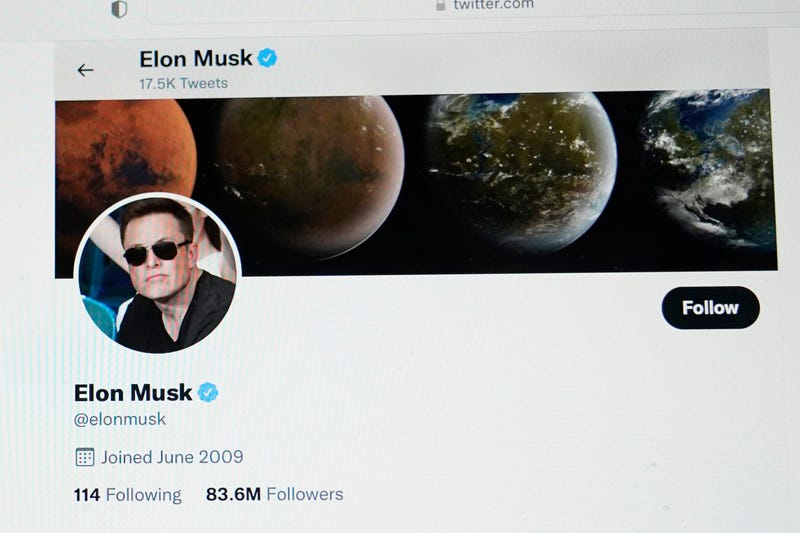The width and height of the screenshot is (800, 533).
Task: Click the 17.5K Tweets count
Action: coord(184,83)
